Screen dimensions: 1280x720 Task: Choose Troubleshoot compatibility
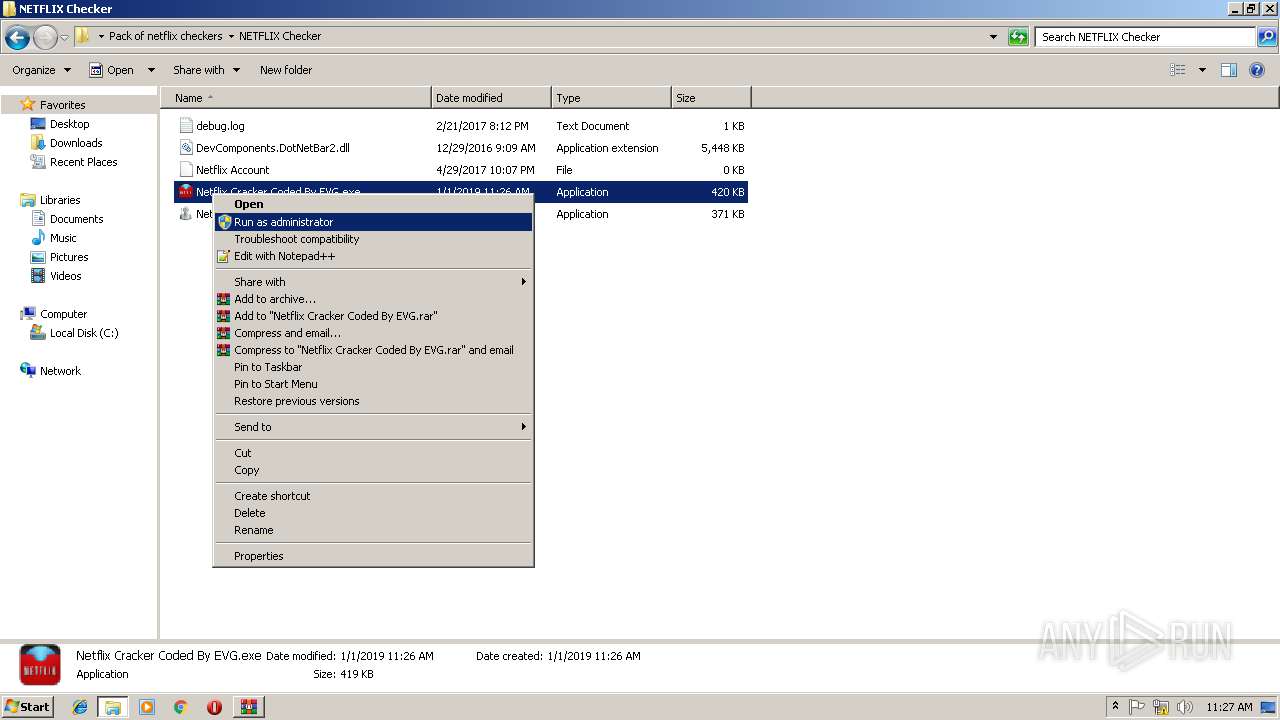(374, 239)
